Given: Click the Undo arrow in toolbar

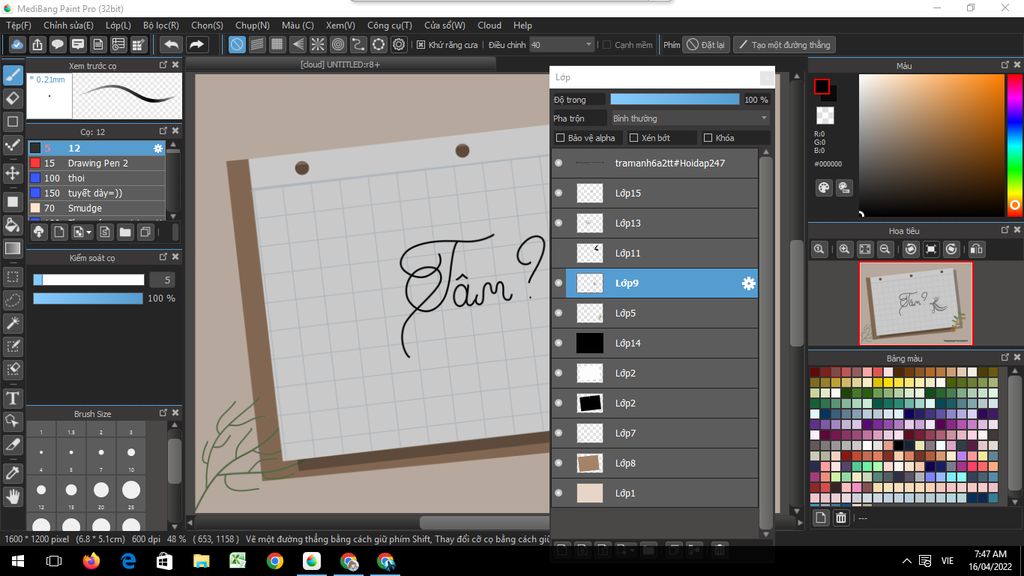Looking at the screenshot, I should pos(171,44).
